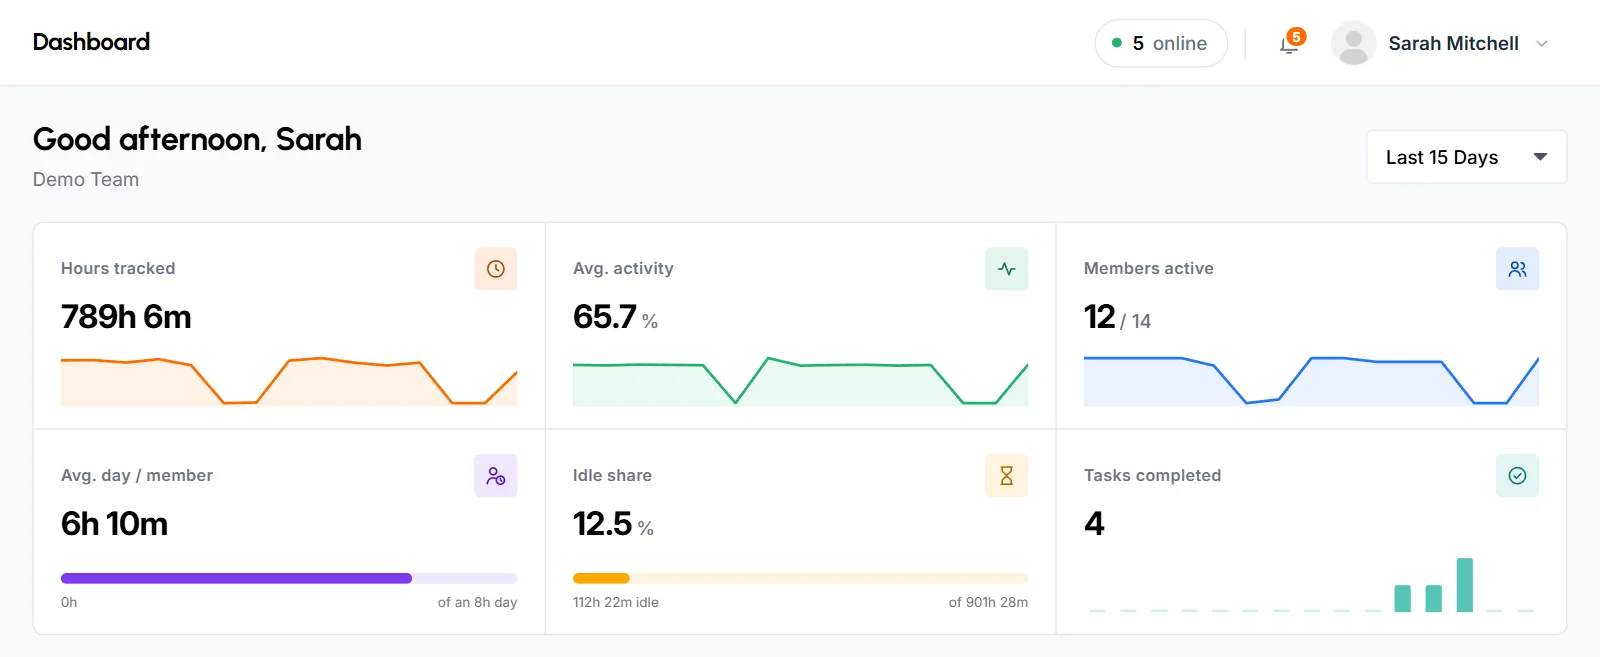Click the 6h 10m average day value
1600x657 pixels.
tap(114, 524)
